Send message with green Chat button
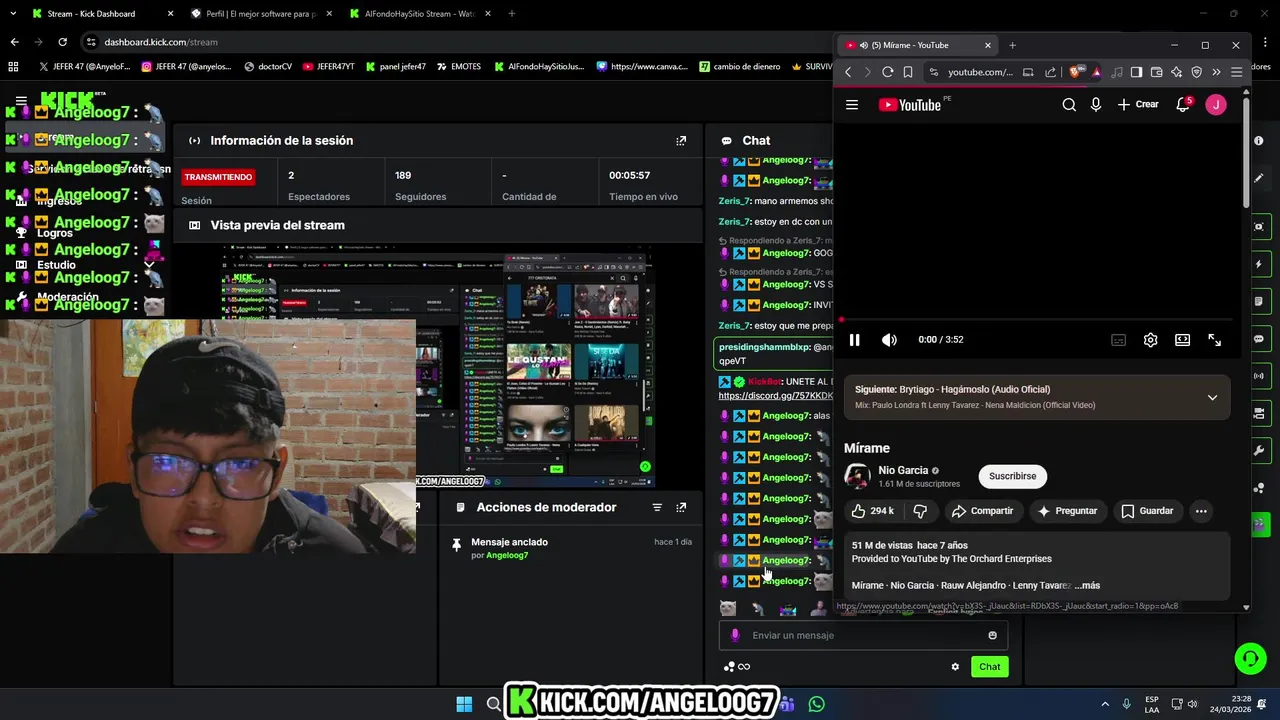Viewport: 1280px width, 720px height. (x=989, y=667)
